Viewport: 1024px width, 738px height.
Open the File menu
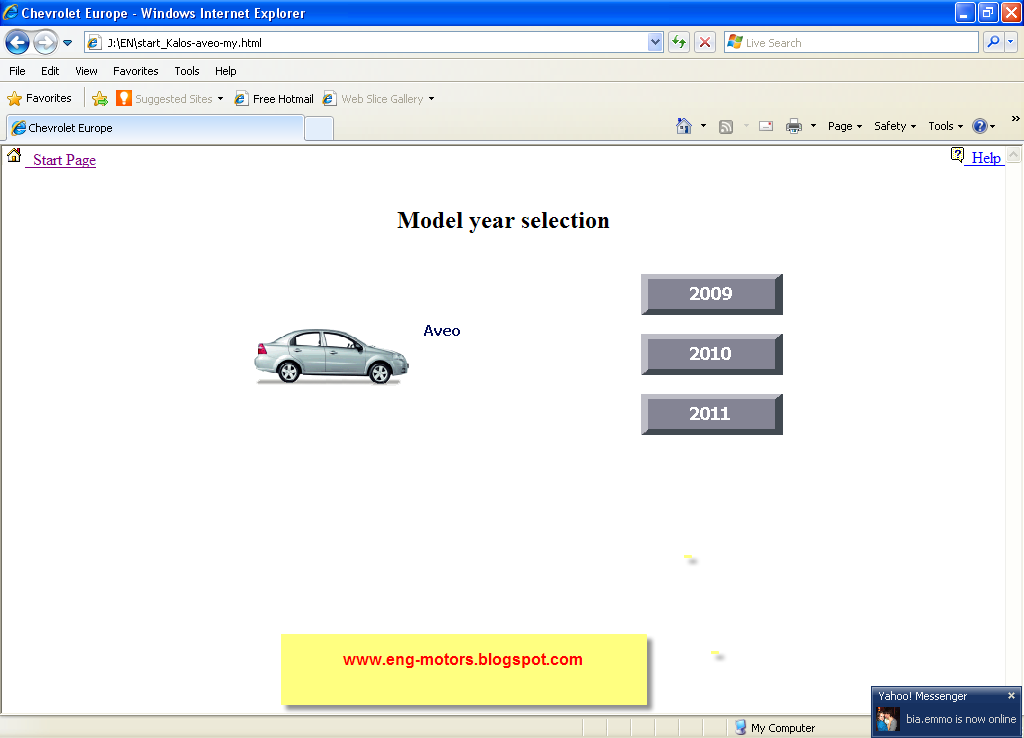click(17, 71)
